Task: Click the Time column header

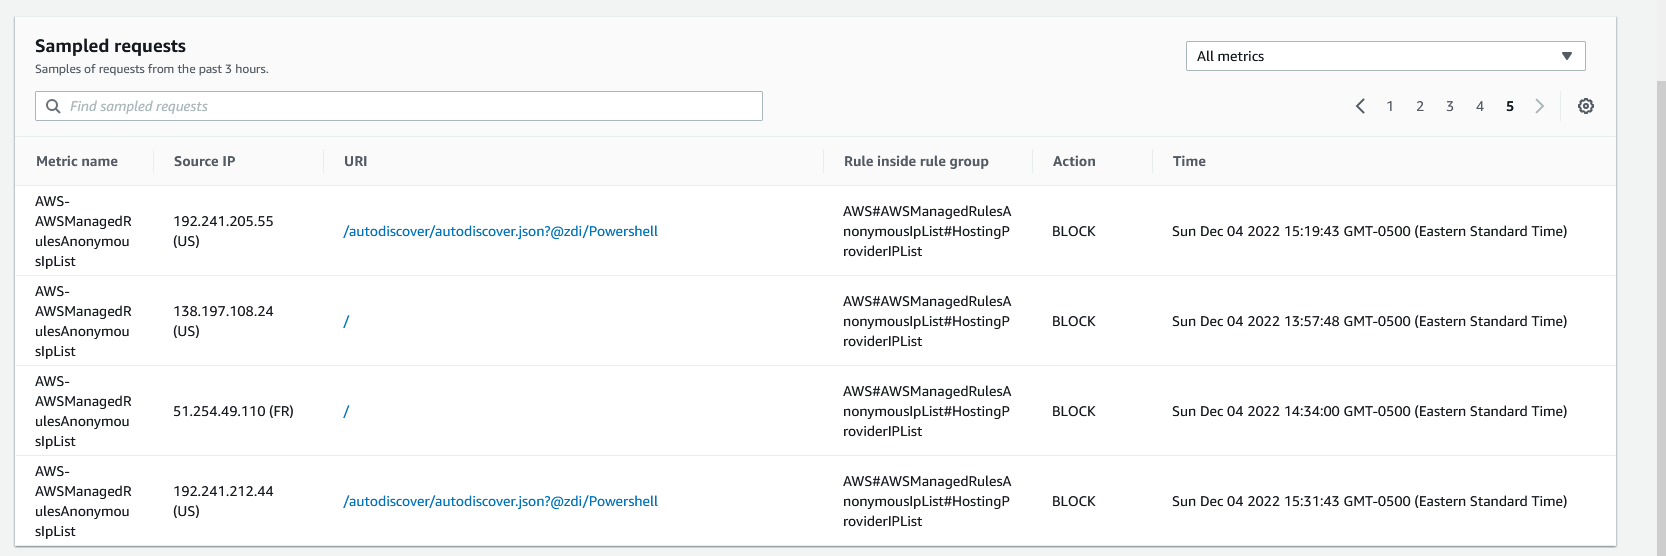Action: pyautogui.click(x=1189, y=161)
